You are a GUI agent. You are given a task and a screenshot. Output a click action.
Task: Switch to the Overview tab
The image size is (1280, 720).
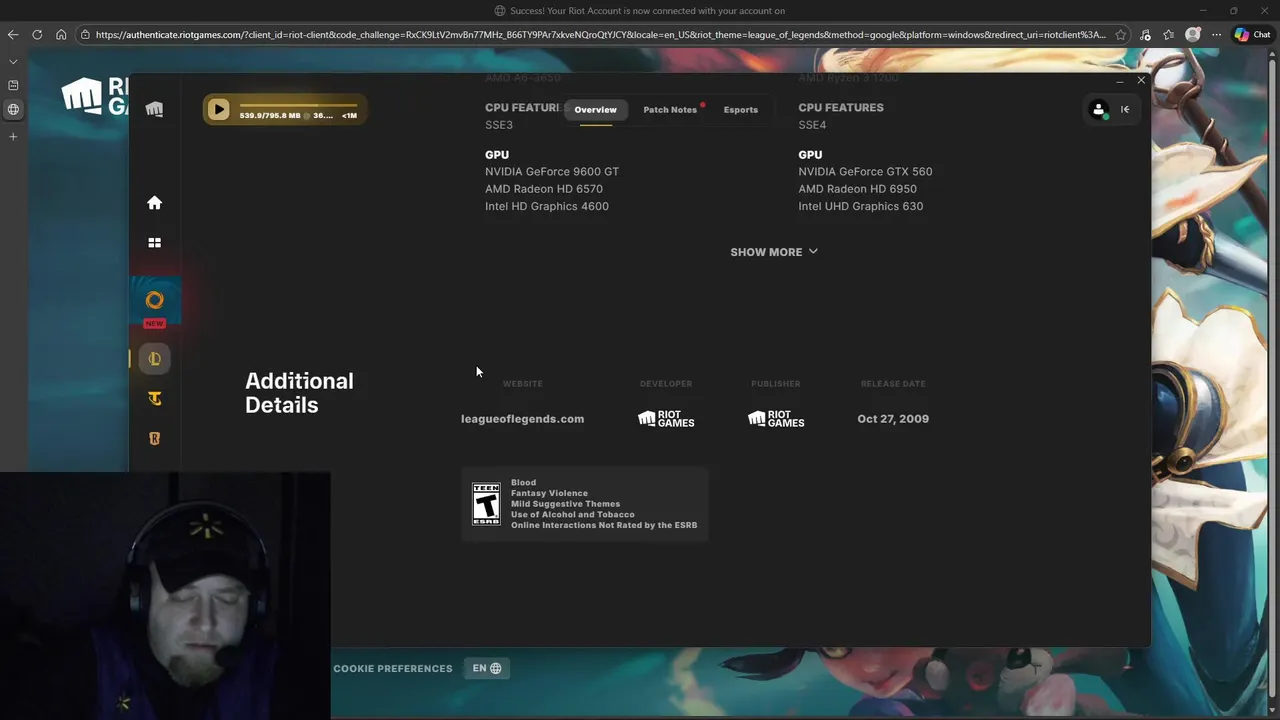[x=595, y=110]
